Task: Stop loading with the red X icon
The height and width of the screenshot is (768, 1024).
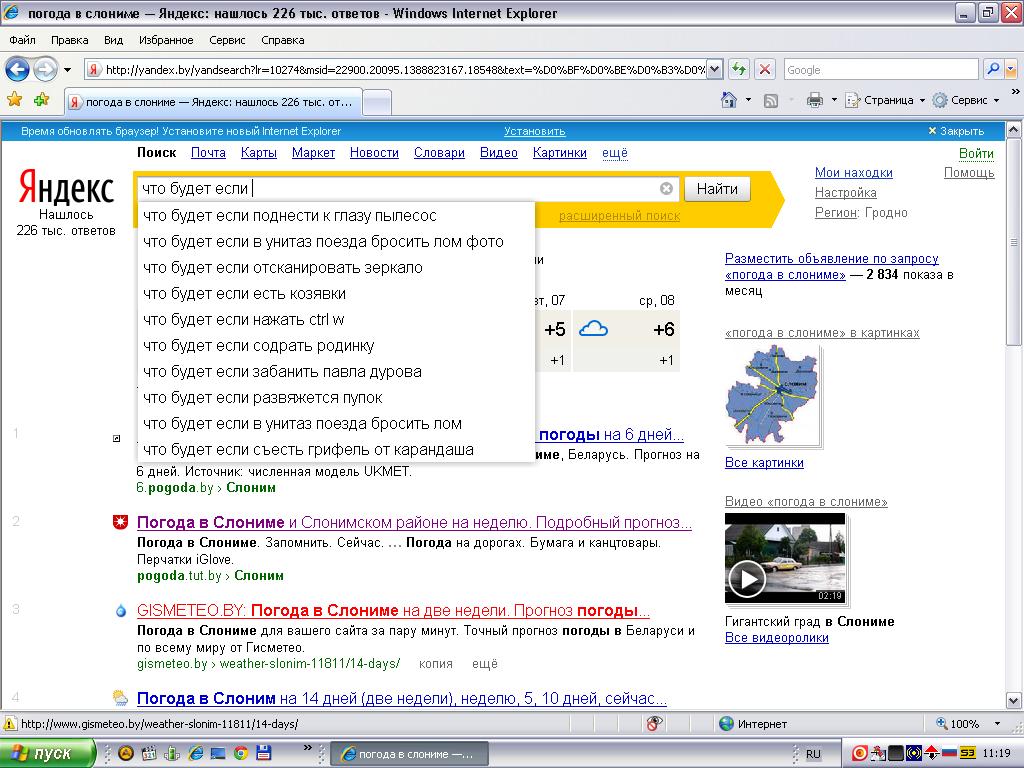Action: point(765,69)
